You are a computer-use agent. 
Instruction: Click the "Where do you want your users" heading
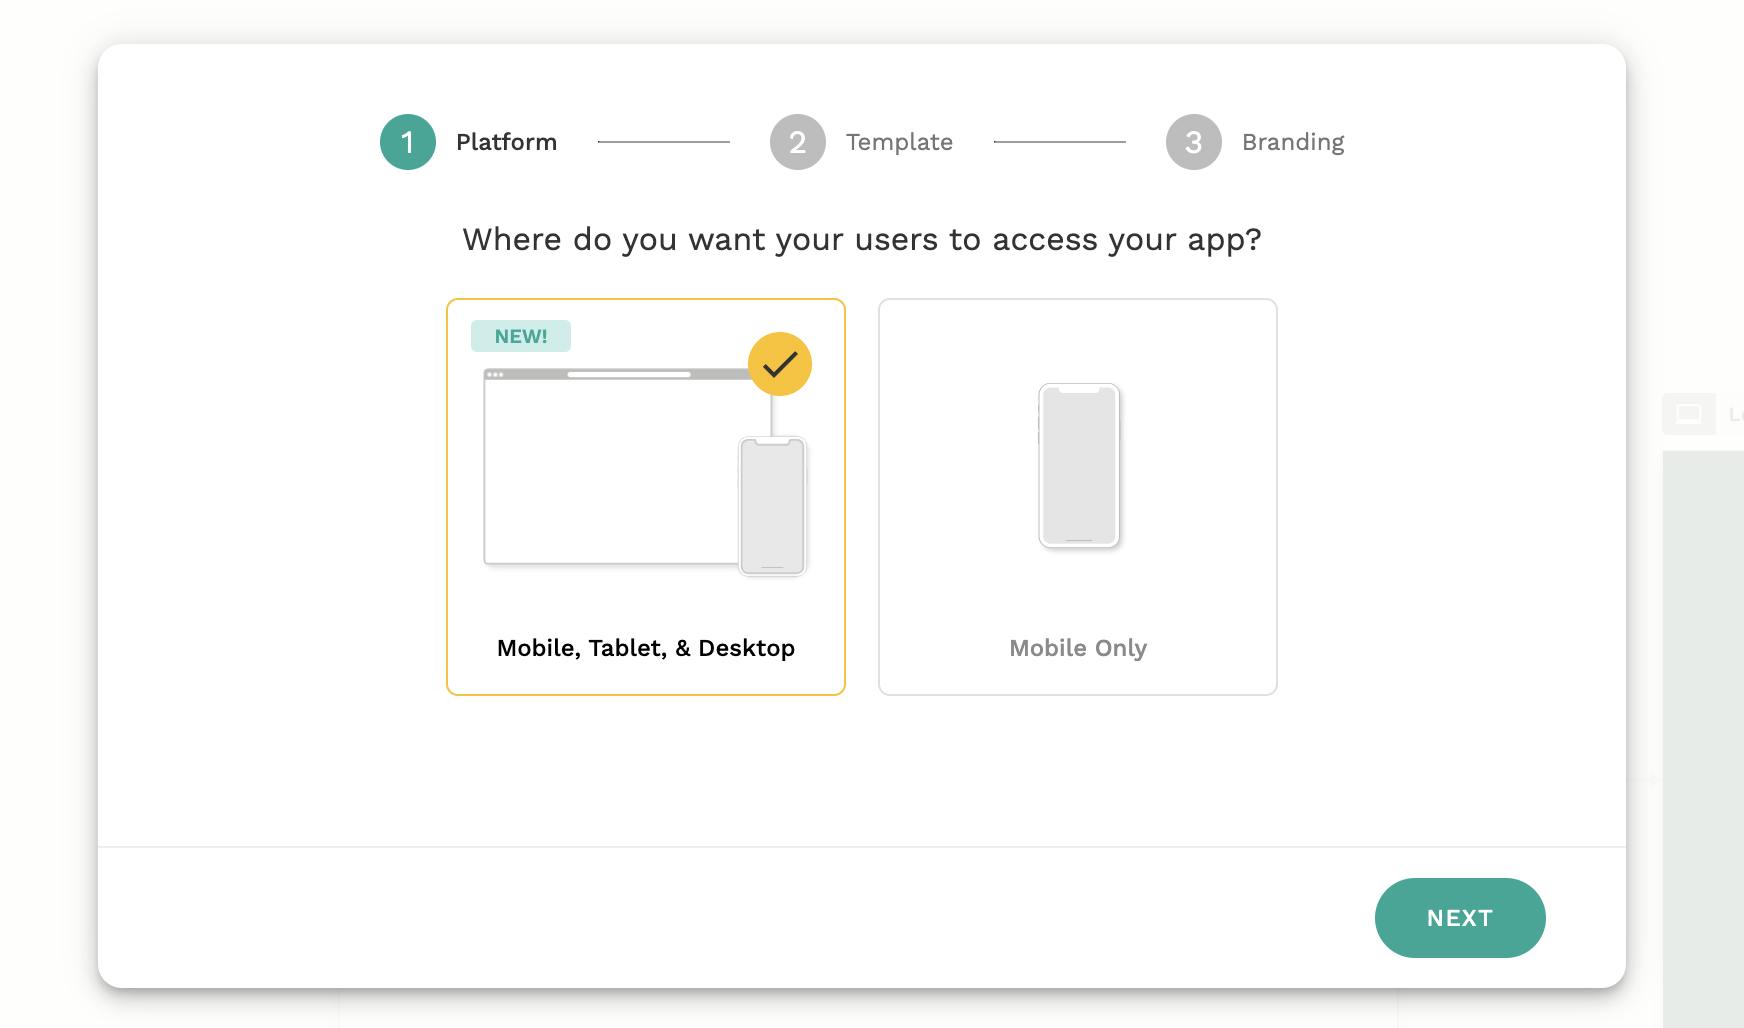pos(862,240)
